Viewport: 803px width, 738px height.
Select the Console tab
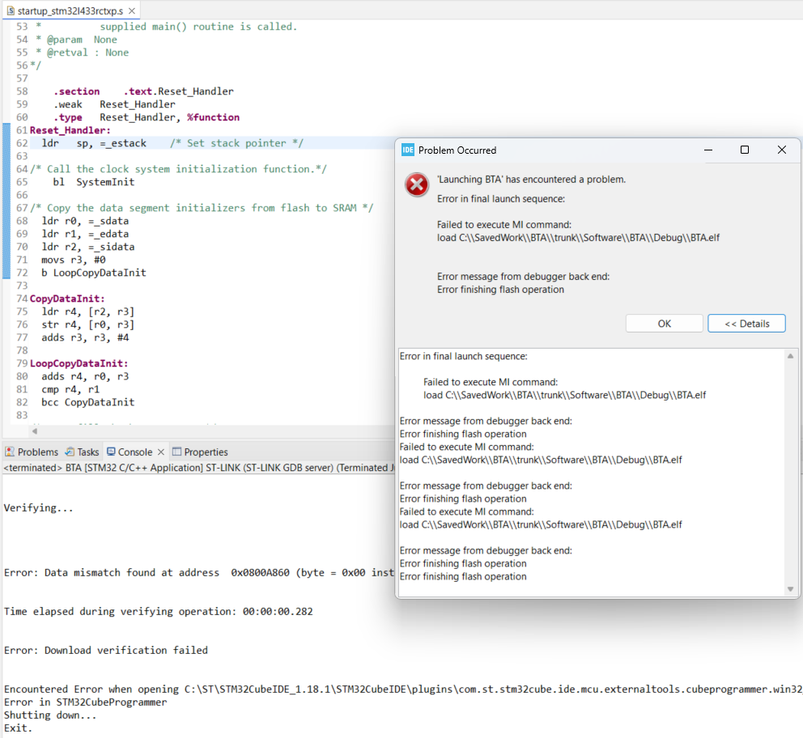point(130,452)
